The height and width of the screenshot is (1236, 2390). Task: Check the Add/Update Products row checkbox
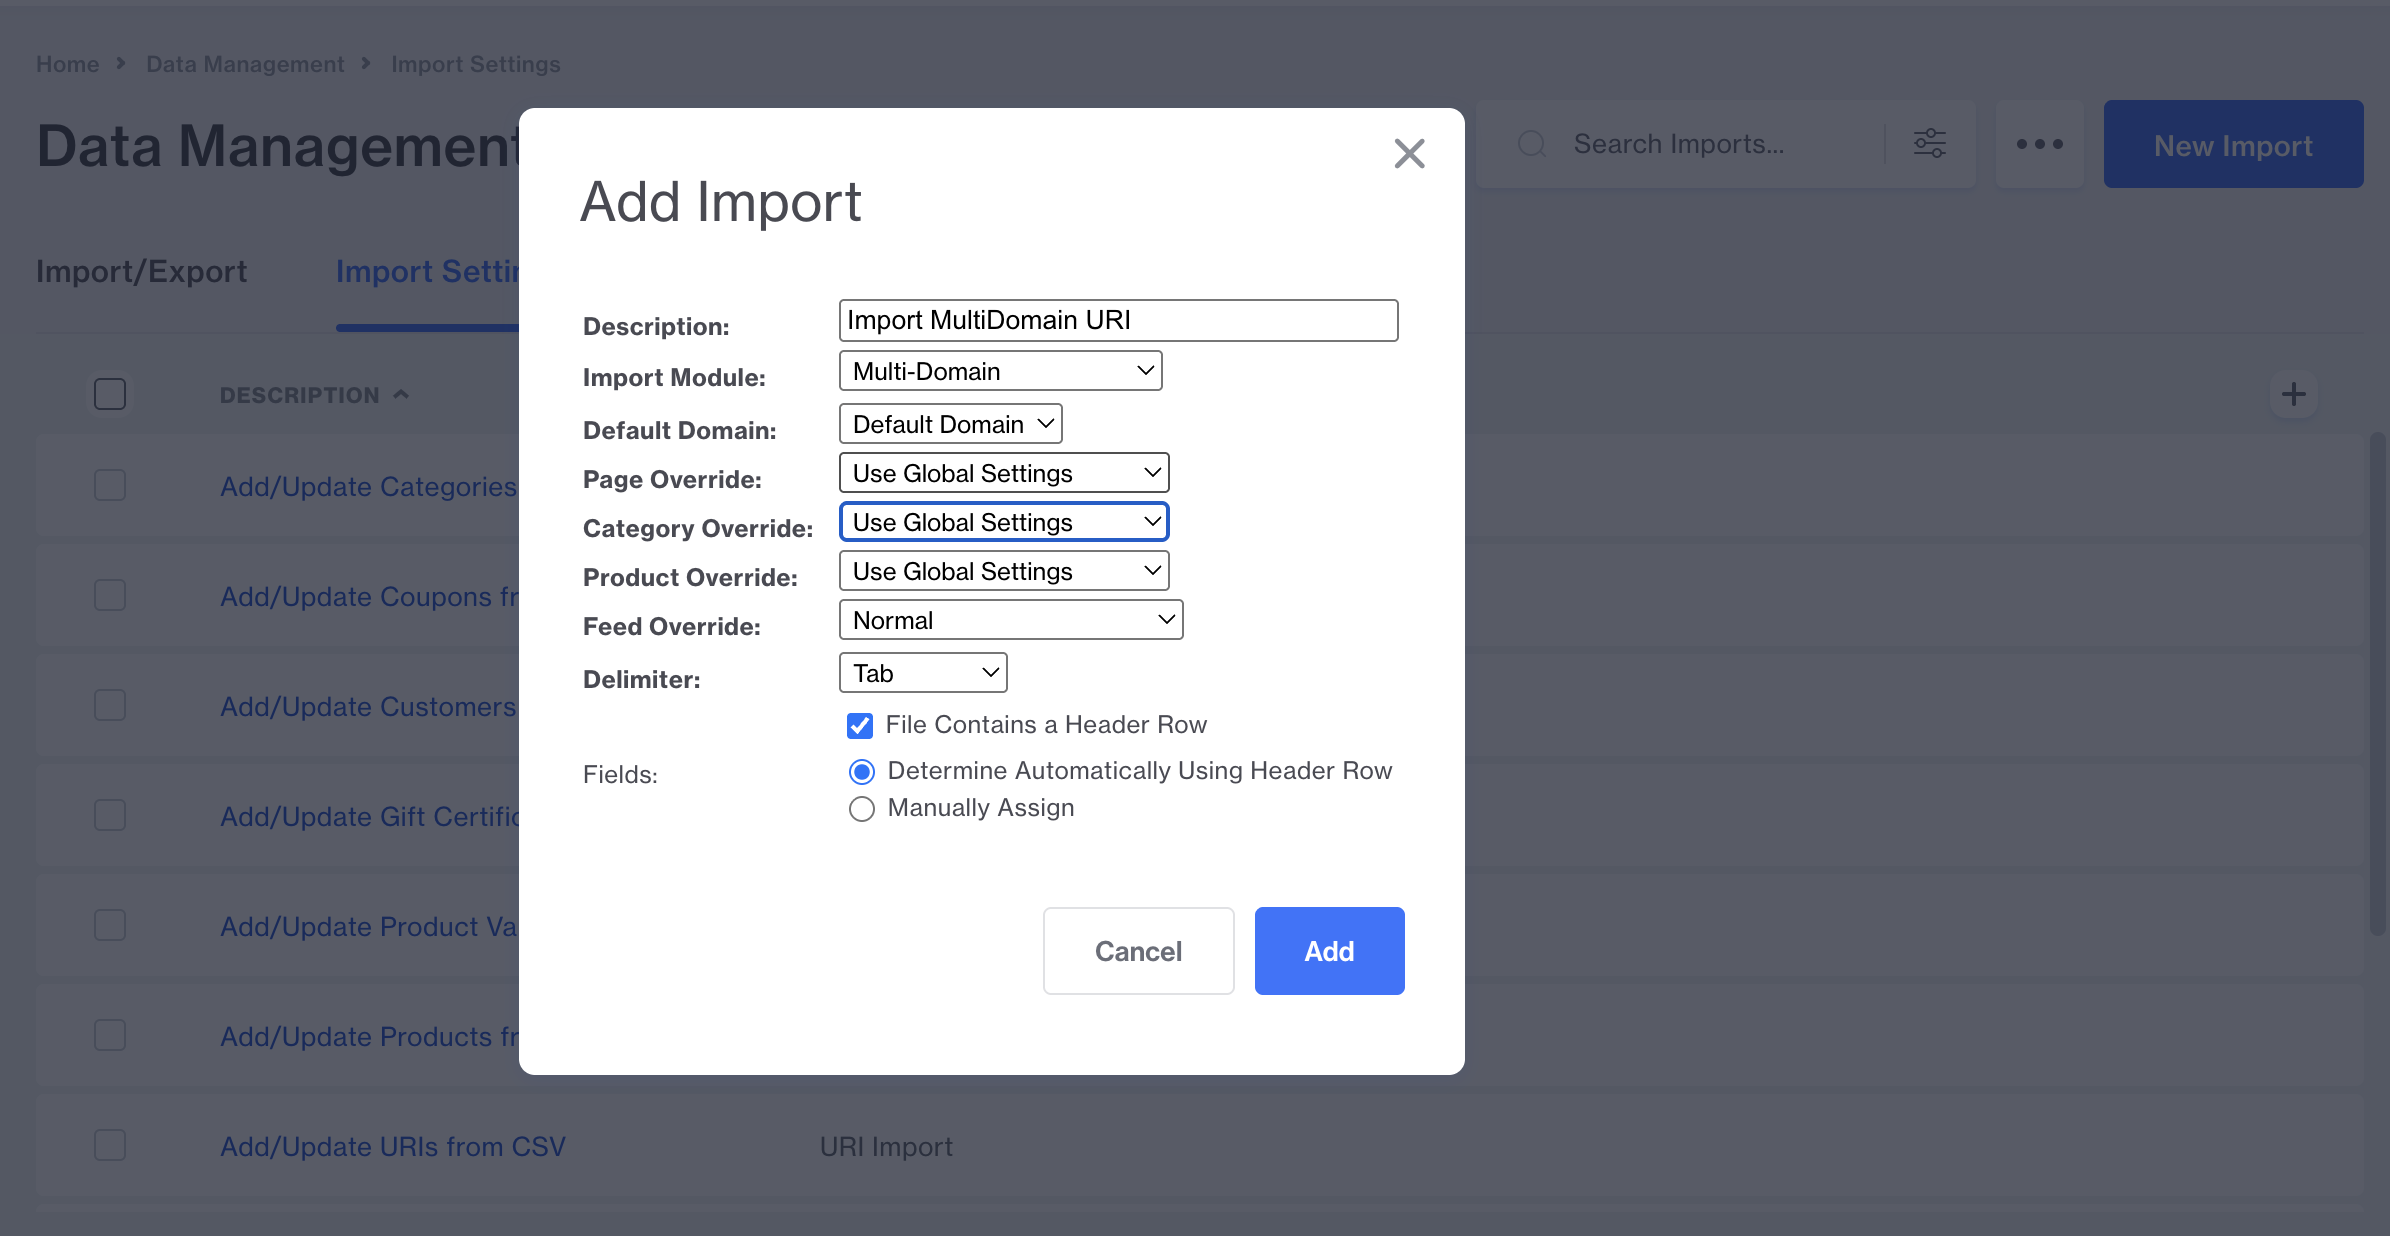(110, 1035)
